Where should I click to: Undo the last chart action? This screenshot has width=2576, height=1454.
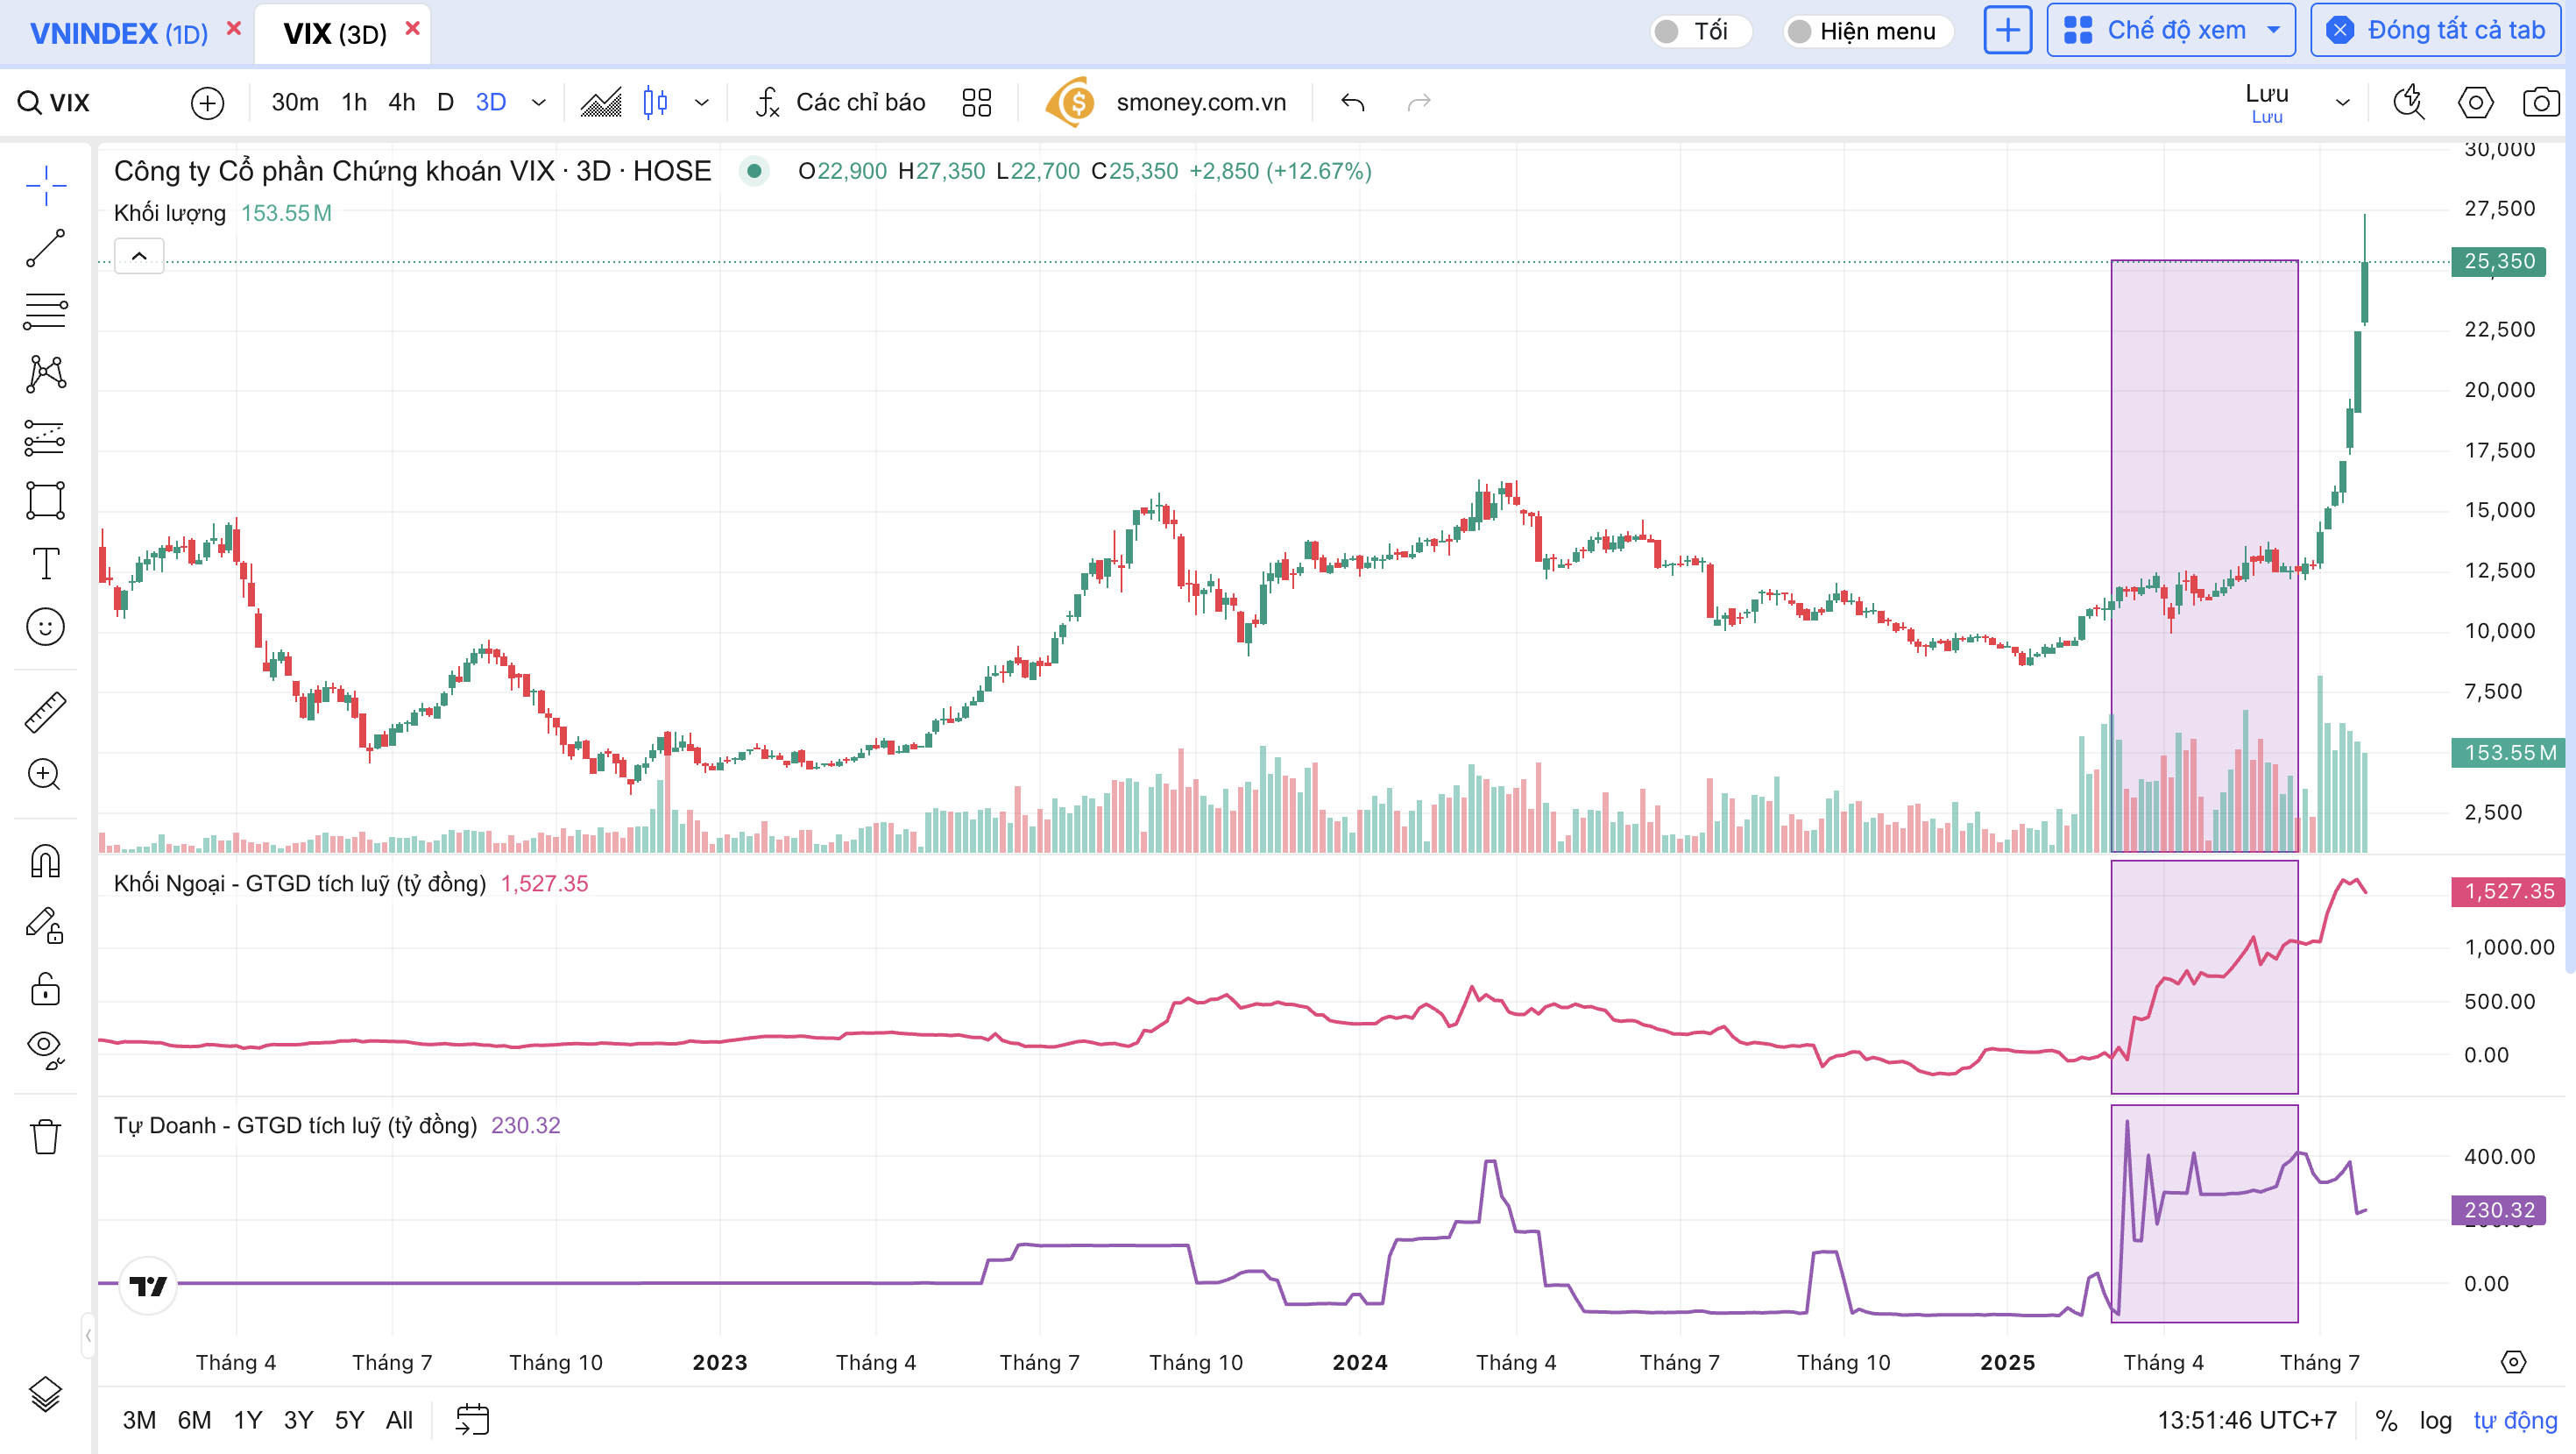point(1352,102)
